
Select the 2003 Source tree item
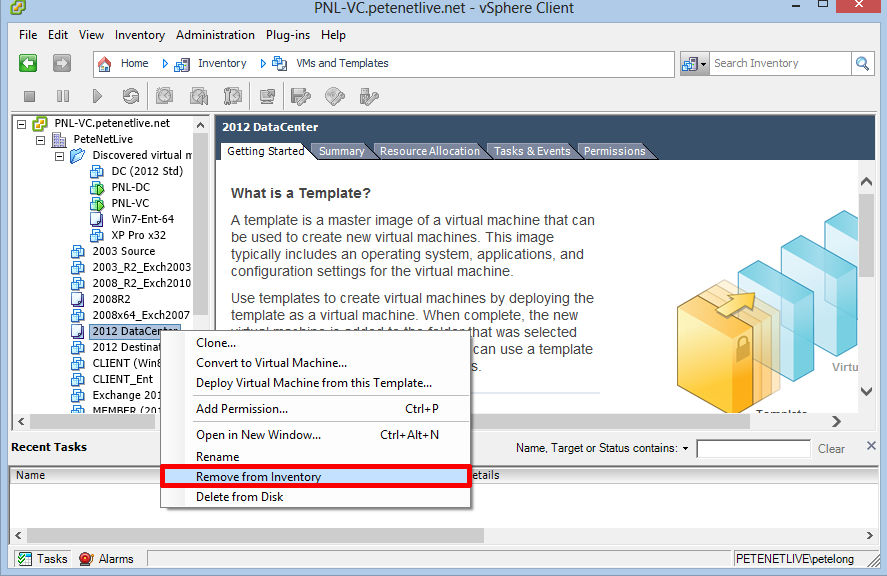point(124,251)
